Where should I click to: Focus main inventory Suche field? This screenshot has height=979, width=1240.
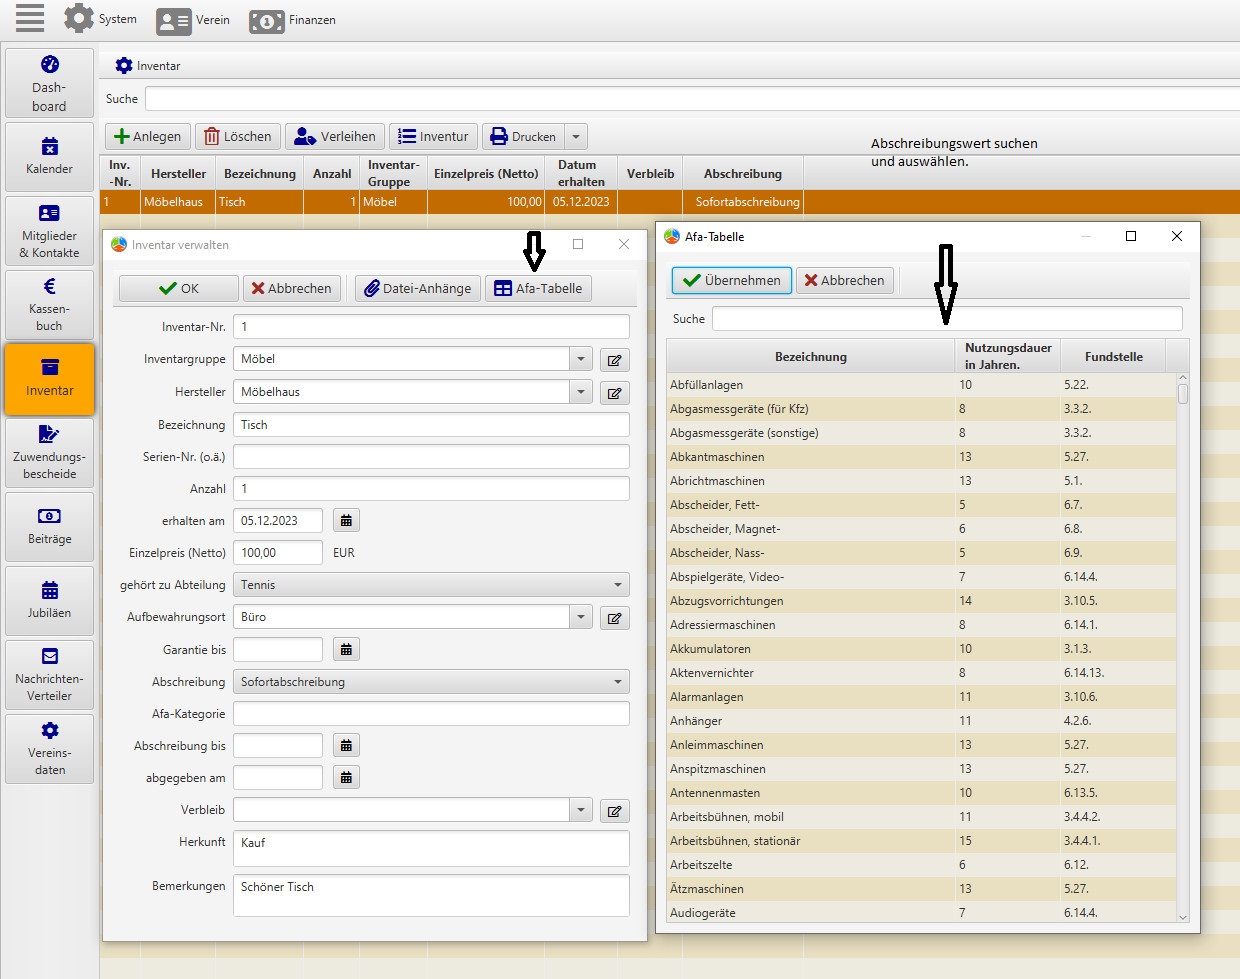point(692,99)
